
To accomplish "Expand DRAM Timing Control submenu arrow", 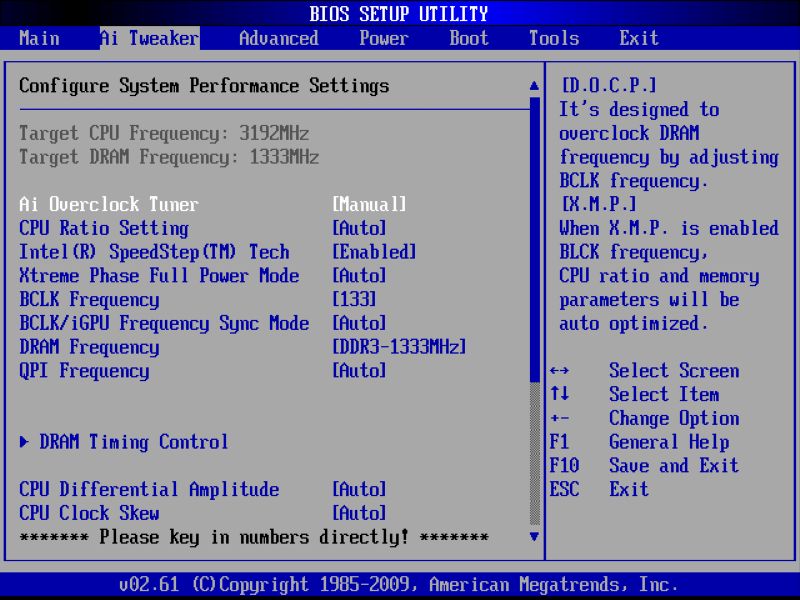I will (x=24, y=442).
